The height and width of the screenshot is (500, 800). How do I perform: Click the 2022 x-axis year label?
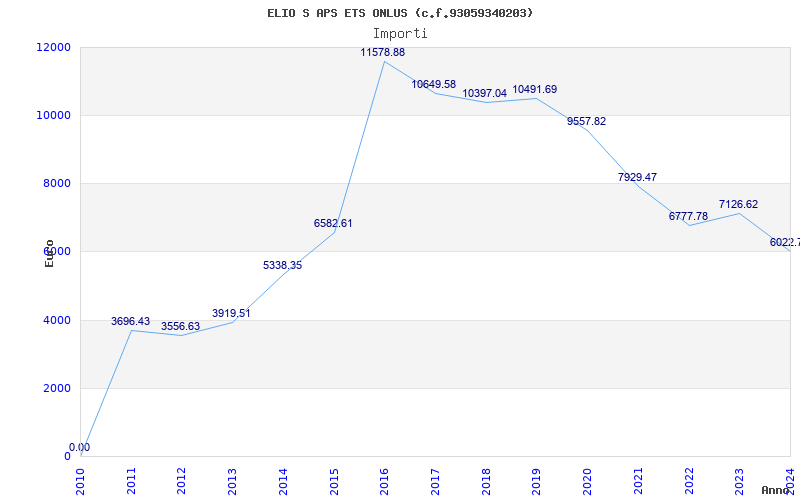pos(689,481)
